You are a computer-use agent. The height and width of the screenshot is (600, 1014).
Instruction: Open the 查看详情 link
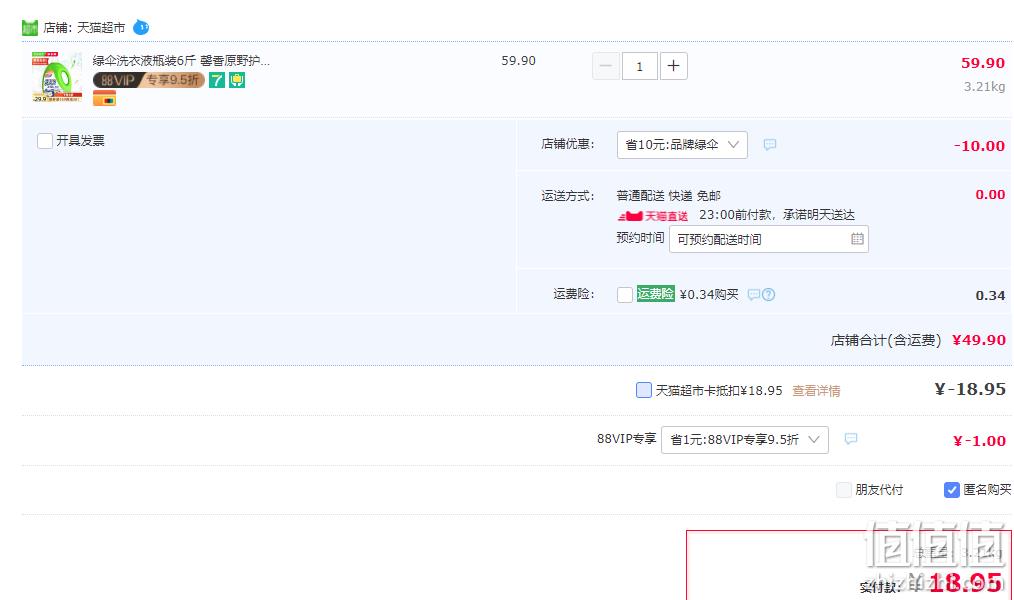(816, 391)
